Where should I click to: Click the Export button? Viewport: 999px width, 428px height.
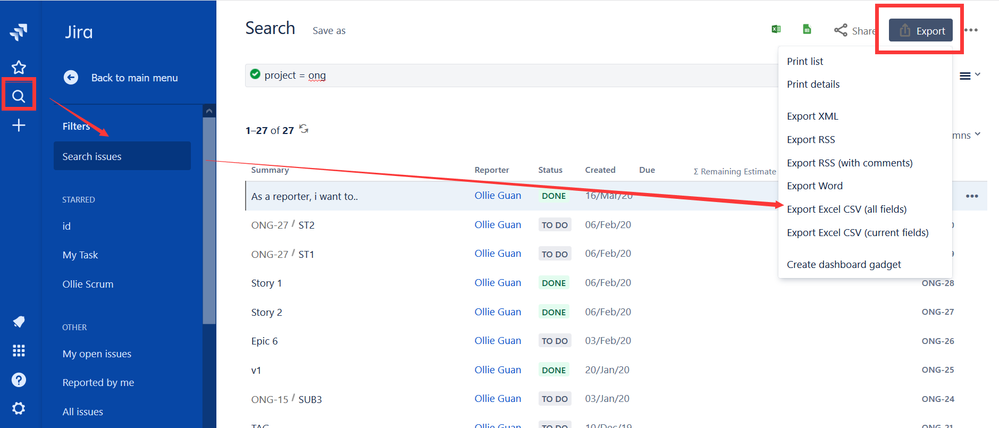pyautogui.click(x=921, y=31)
